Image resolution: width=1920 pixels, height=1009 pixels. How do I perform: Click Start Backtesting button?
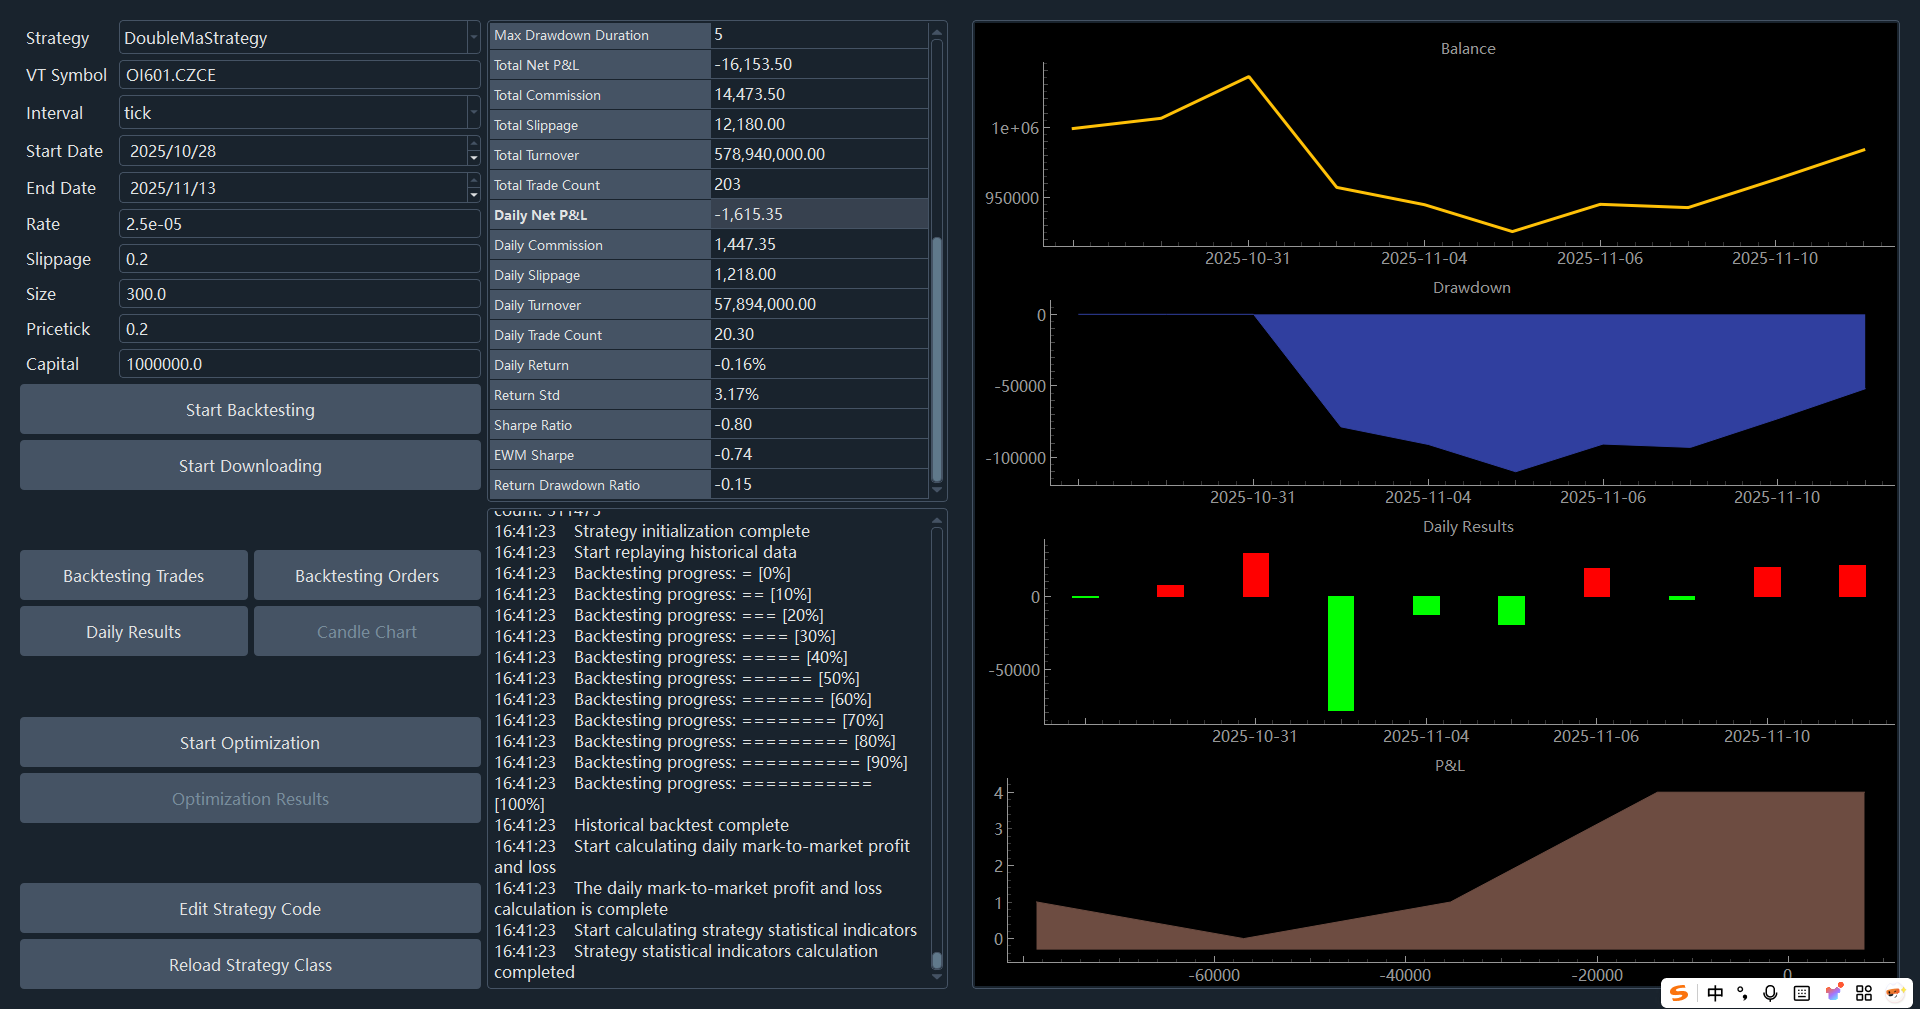[x=250, y=410]
